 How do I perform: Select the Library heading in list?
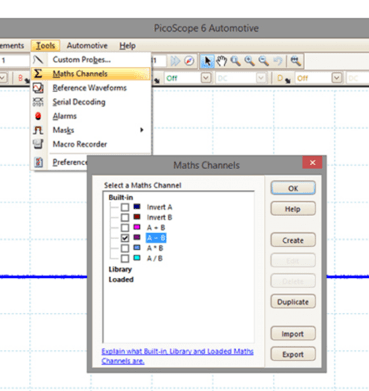click(120, 269)
